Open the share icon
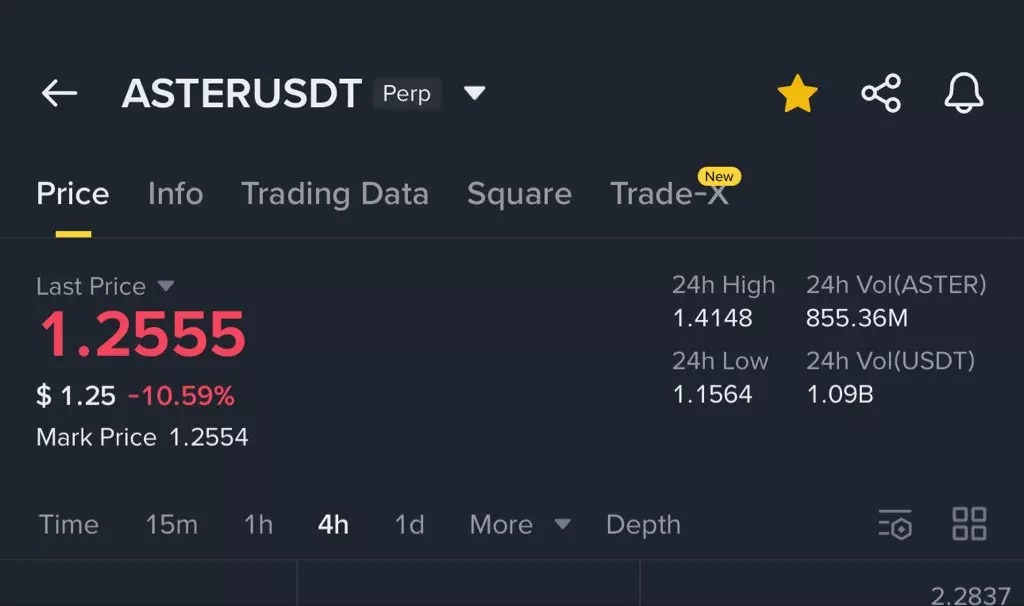 click(881, 94)
